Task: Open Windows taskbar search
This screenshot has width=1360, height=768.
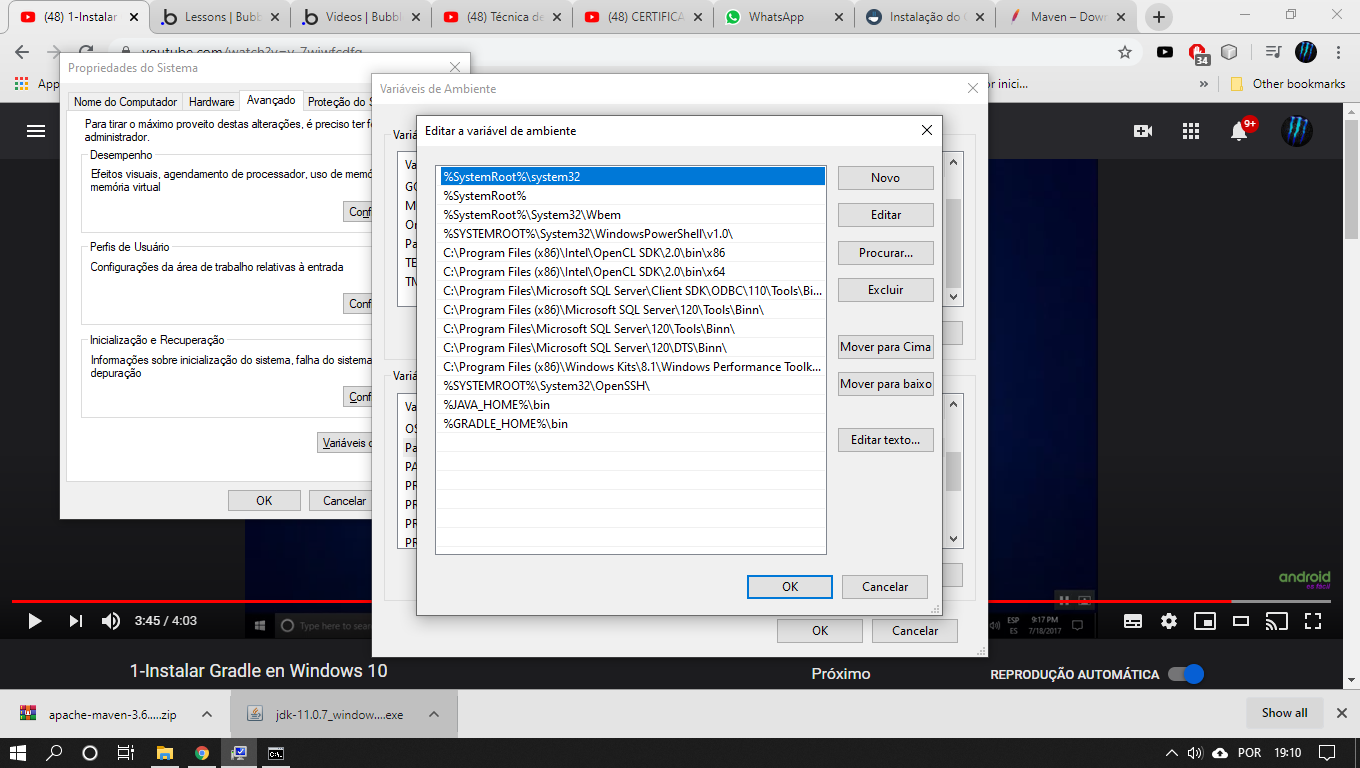Action: tap(55, 752)
